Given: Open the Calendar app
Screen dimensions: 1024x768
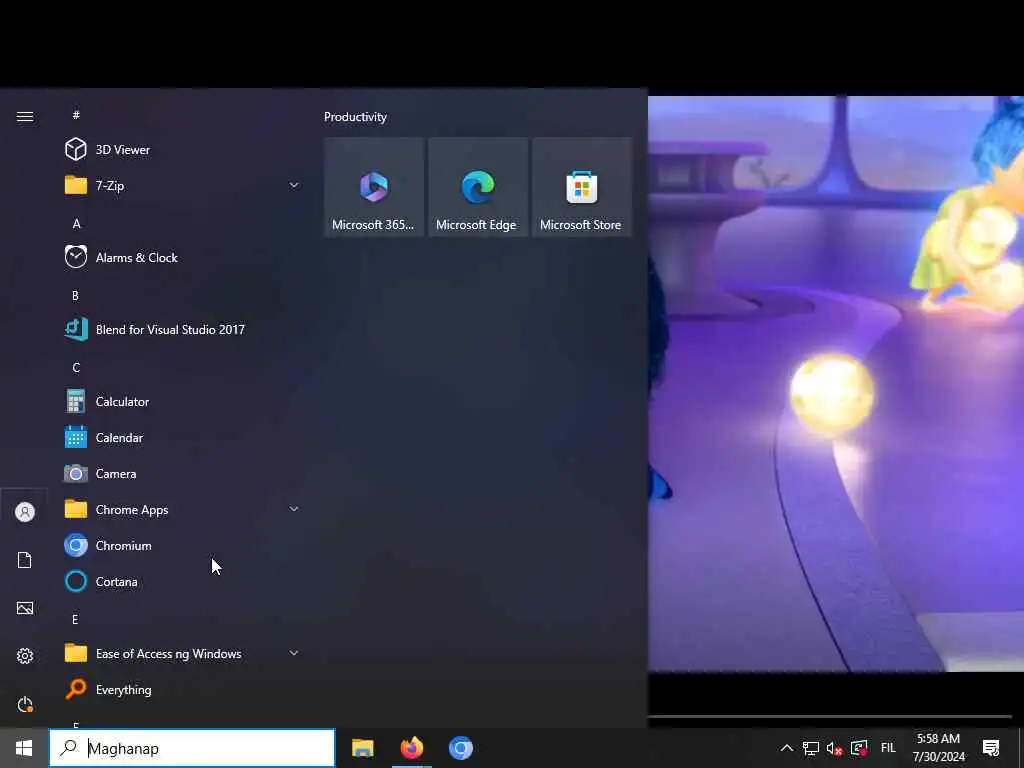Looking at the screenshot, I should pos(183,438).
